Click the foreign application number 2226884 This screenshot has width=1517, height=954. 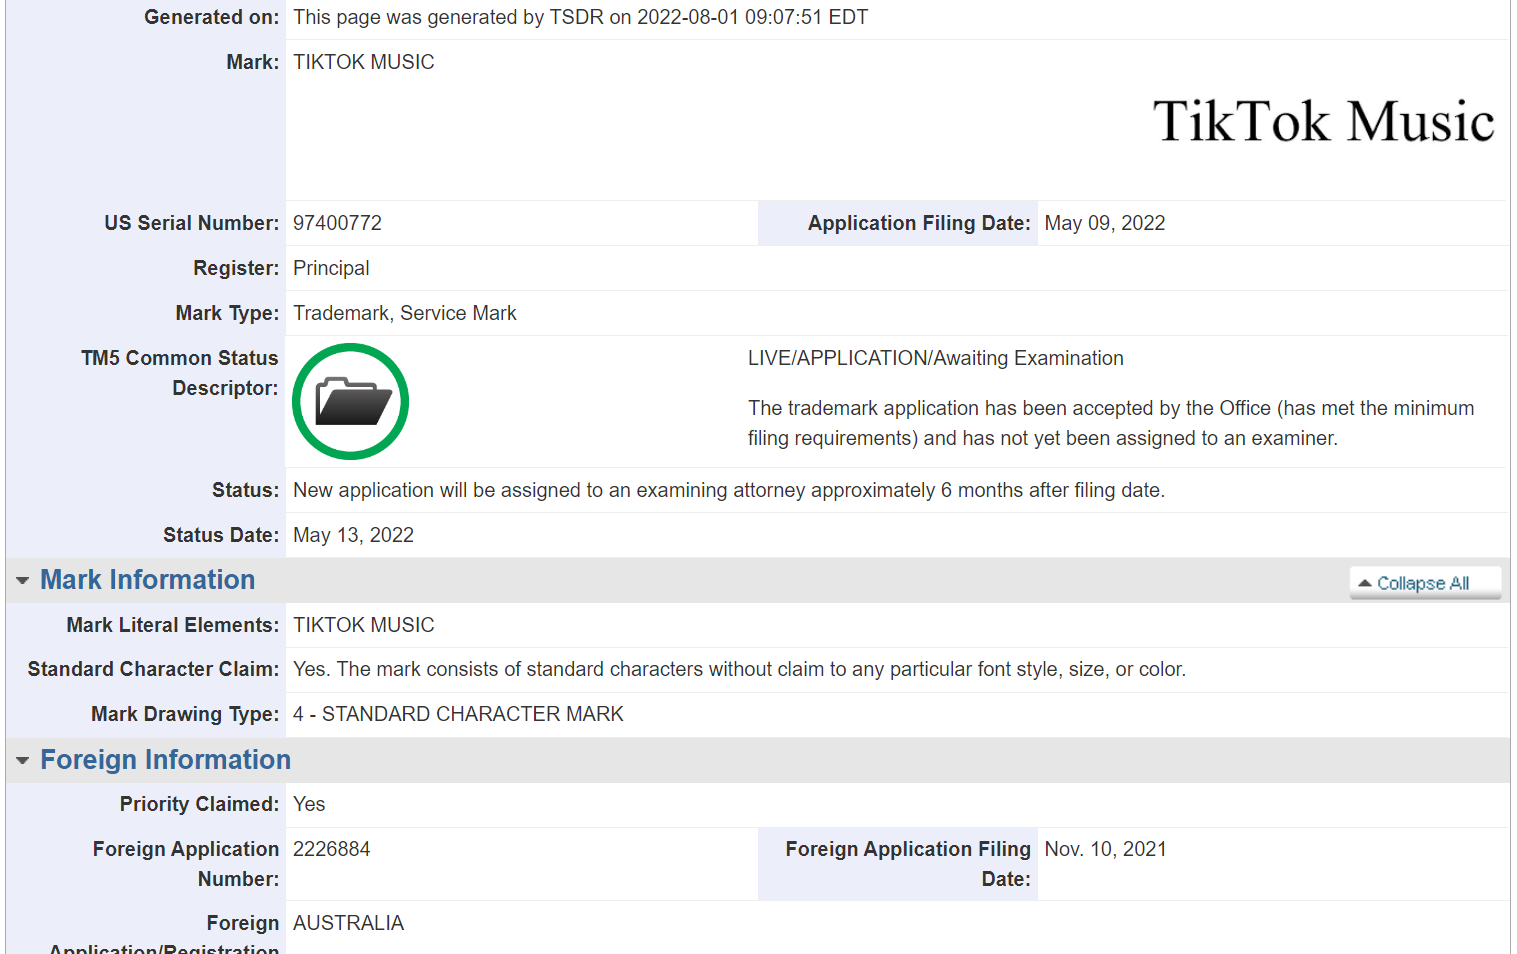pos(331,849)
